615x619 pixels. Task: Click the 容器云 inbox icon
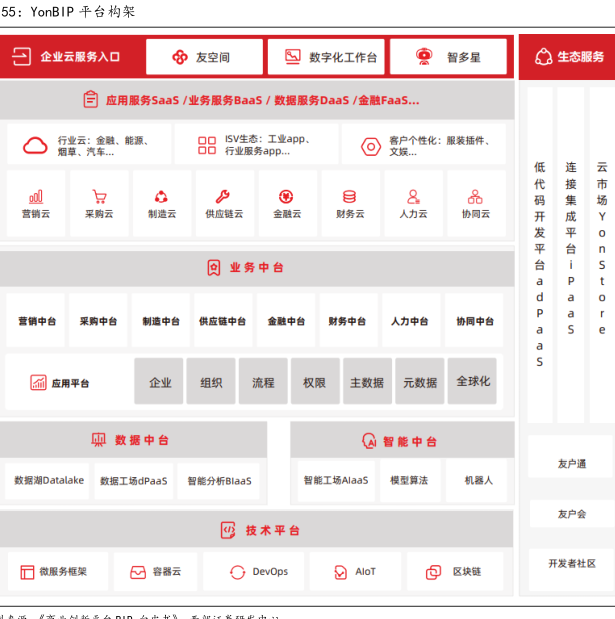[138, 572]
